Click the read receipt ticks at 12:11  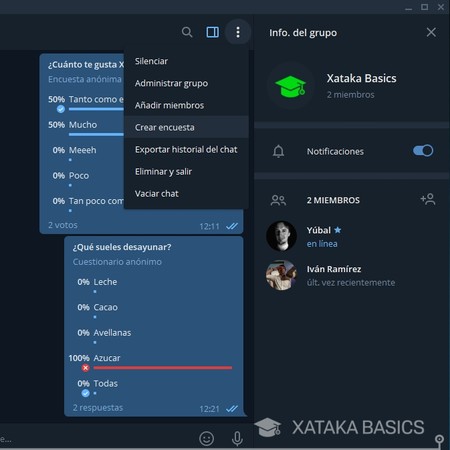click(232, 226)
